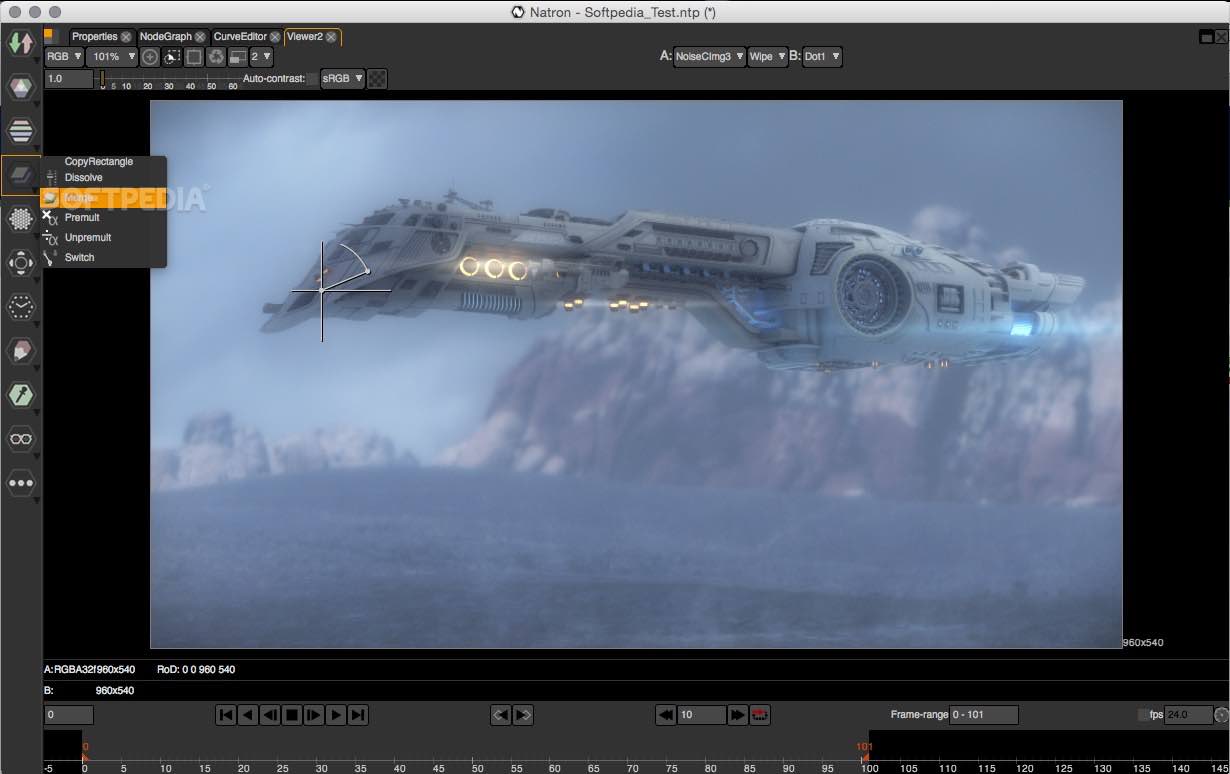The height and width of the screenshot is (774, 1230).
Task: Open the A input NoiseCImg3 dropdown
Action: (710, 56)
